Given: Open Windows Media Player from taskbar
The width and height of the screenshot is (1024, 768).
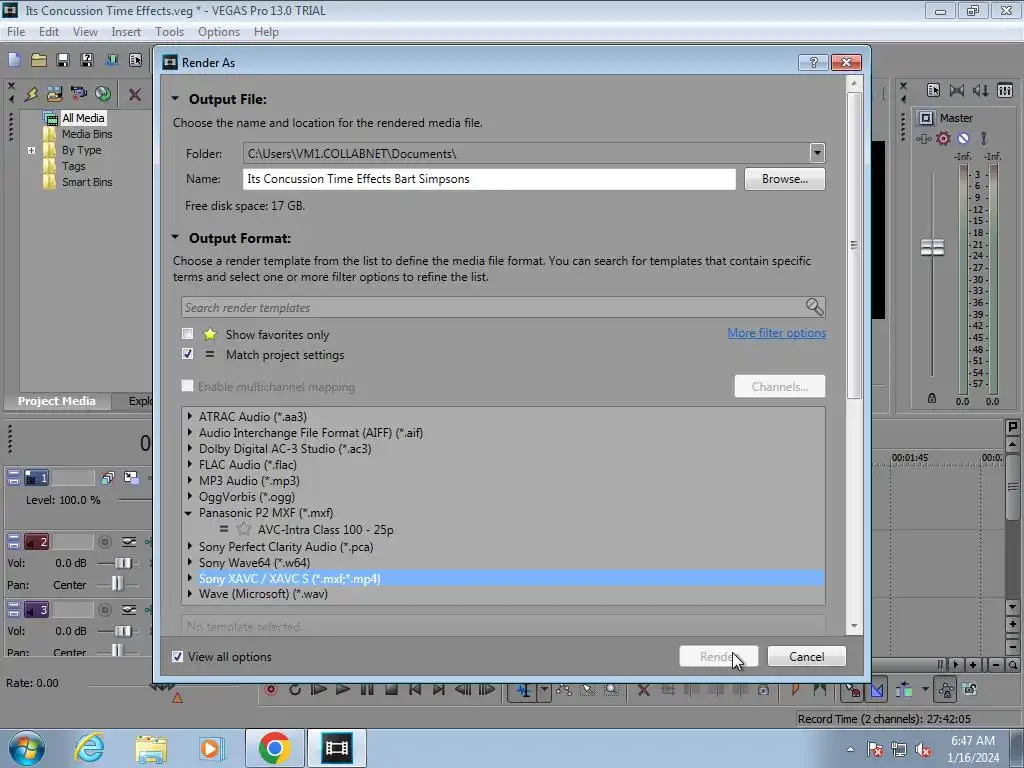Looking at the screenshot, I should point(211,748).
